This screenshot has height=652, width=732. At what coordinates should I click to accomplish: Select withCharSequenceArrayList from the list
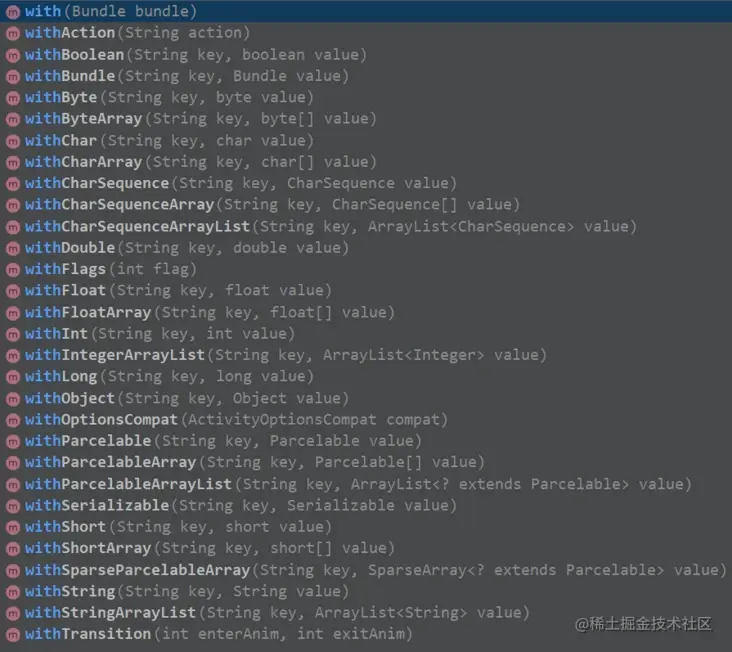coord(366,227)
